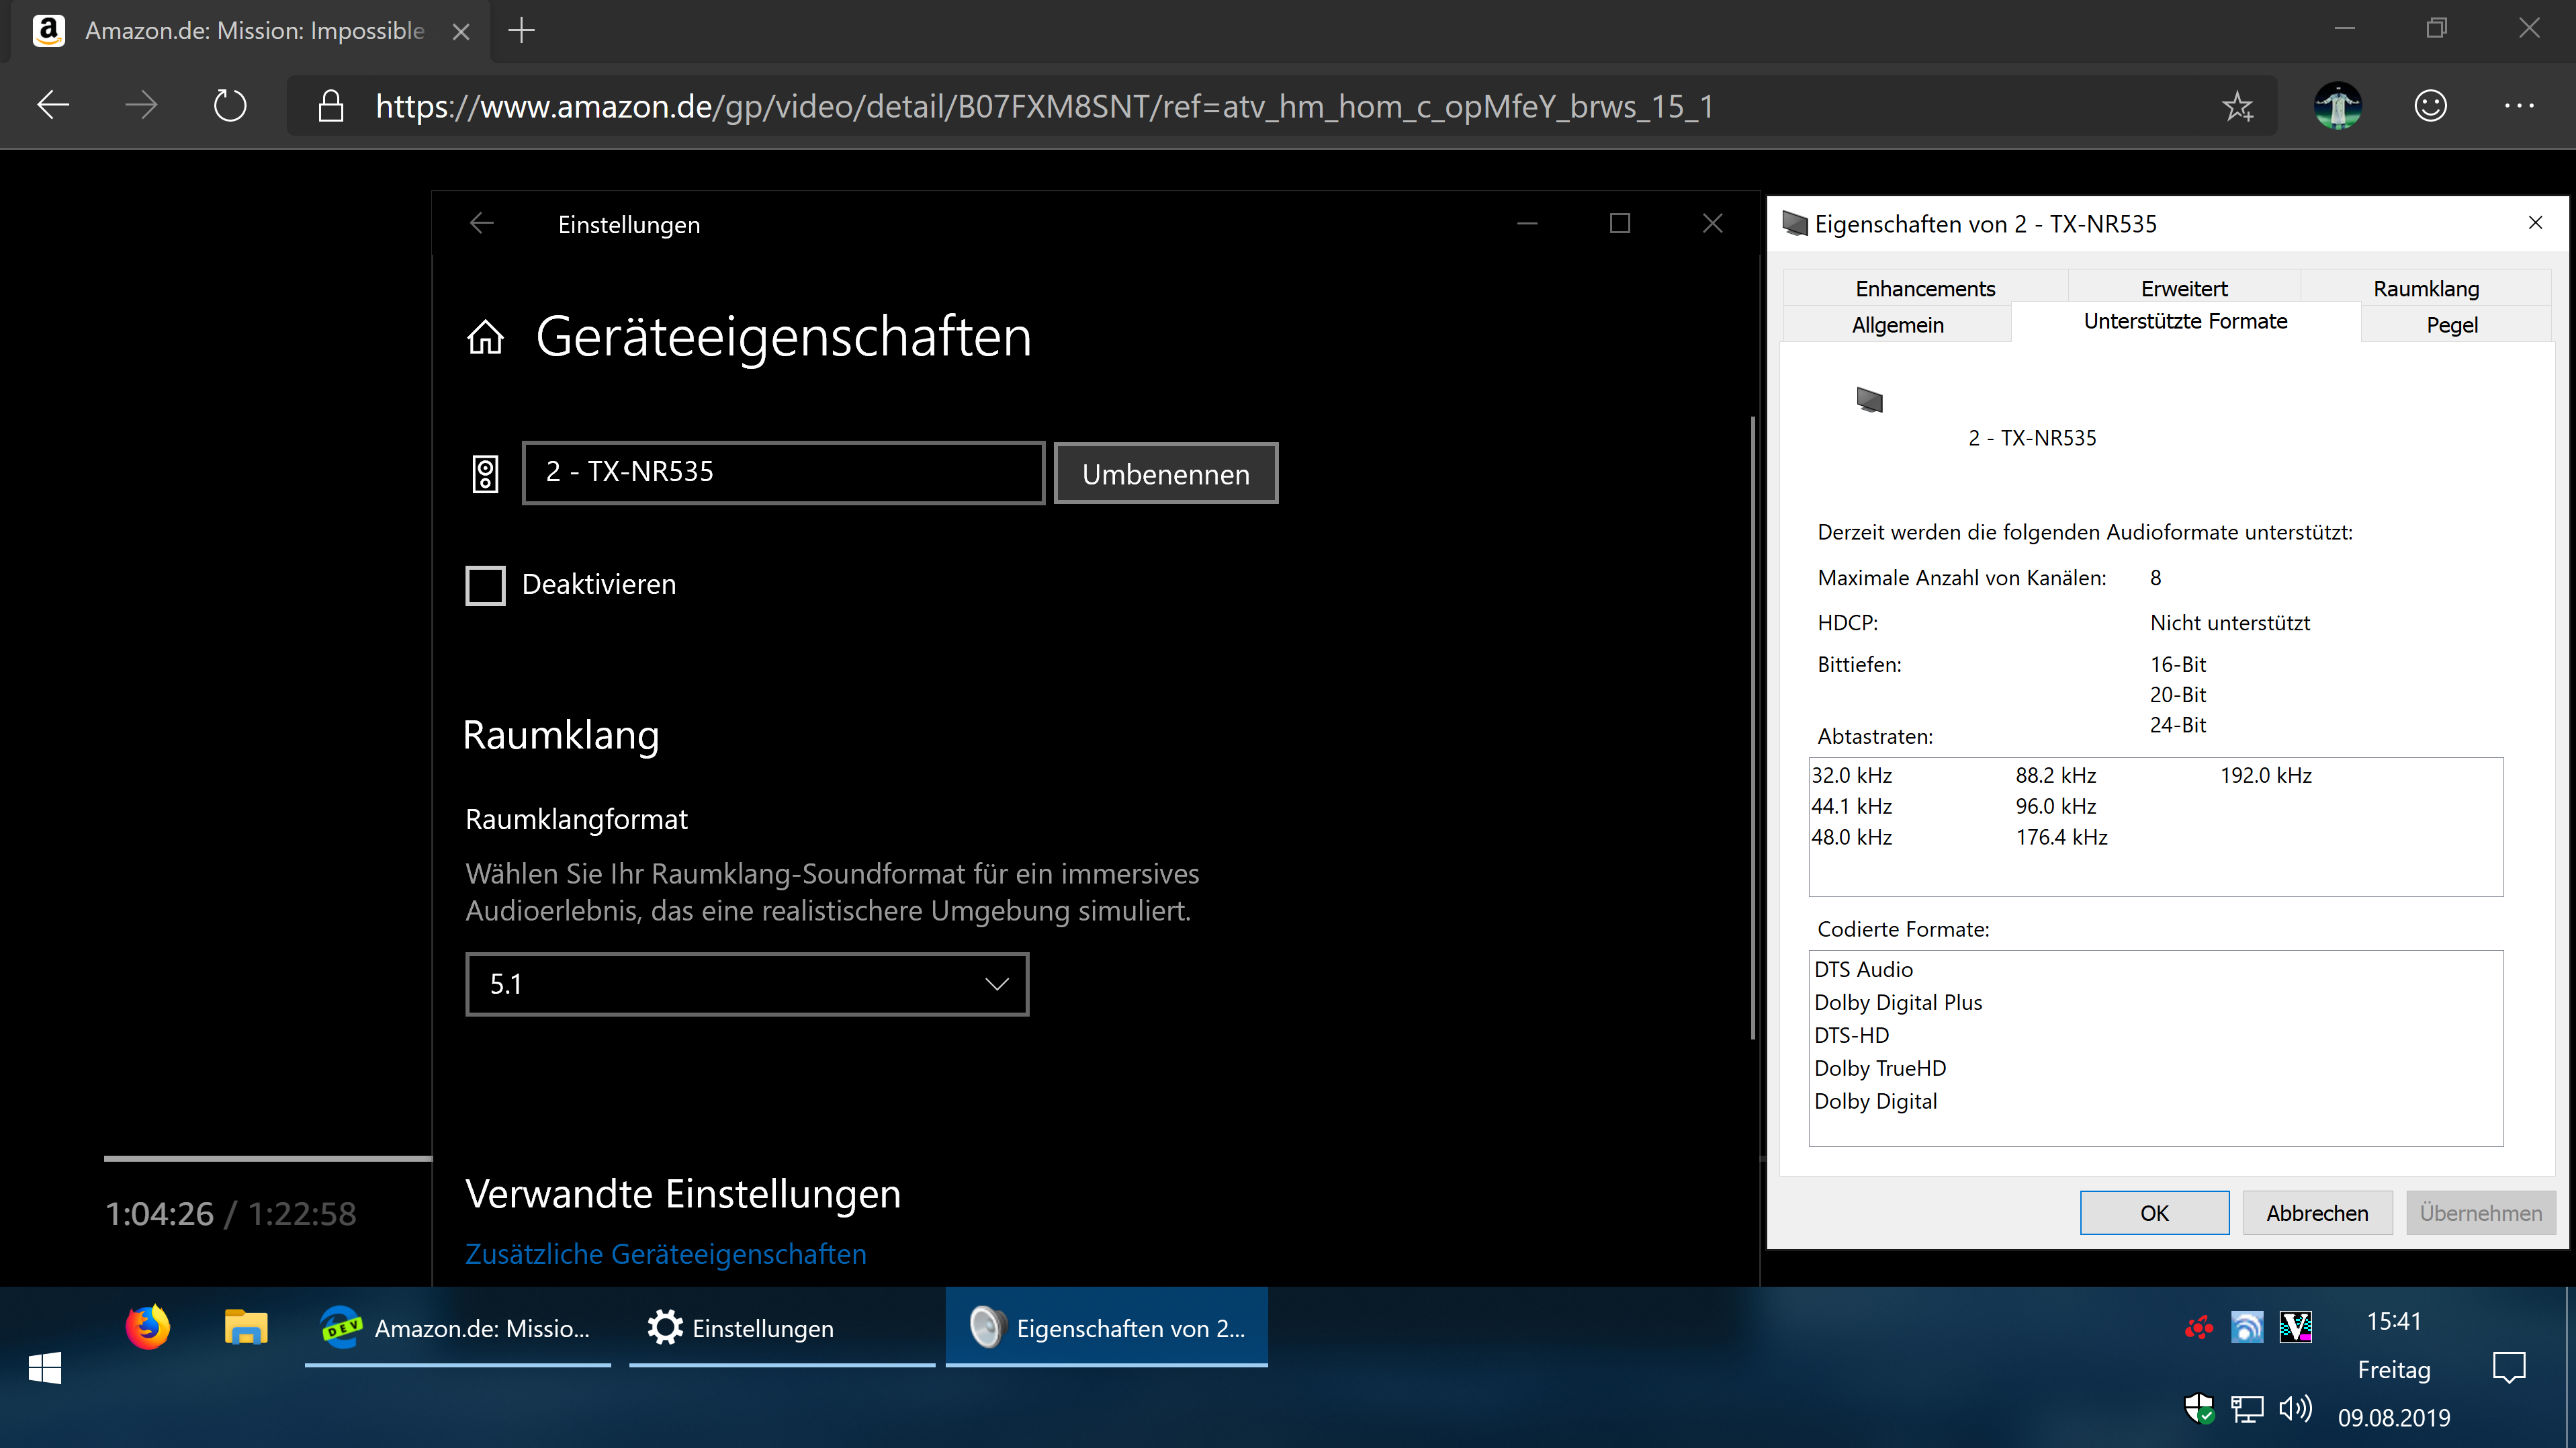Click the red tray icon
This screenshot has height=1448, width=2576.
(x=2198, y=1328)
